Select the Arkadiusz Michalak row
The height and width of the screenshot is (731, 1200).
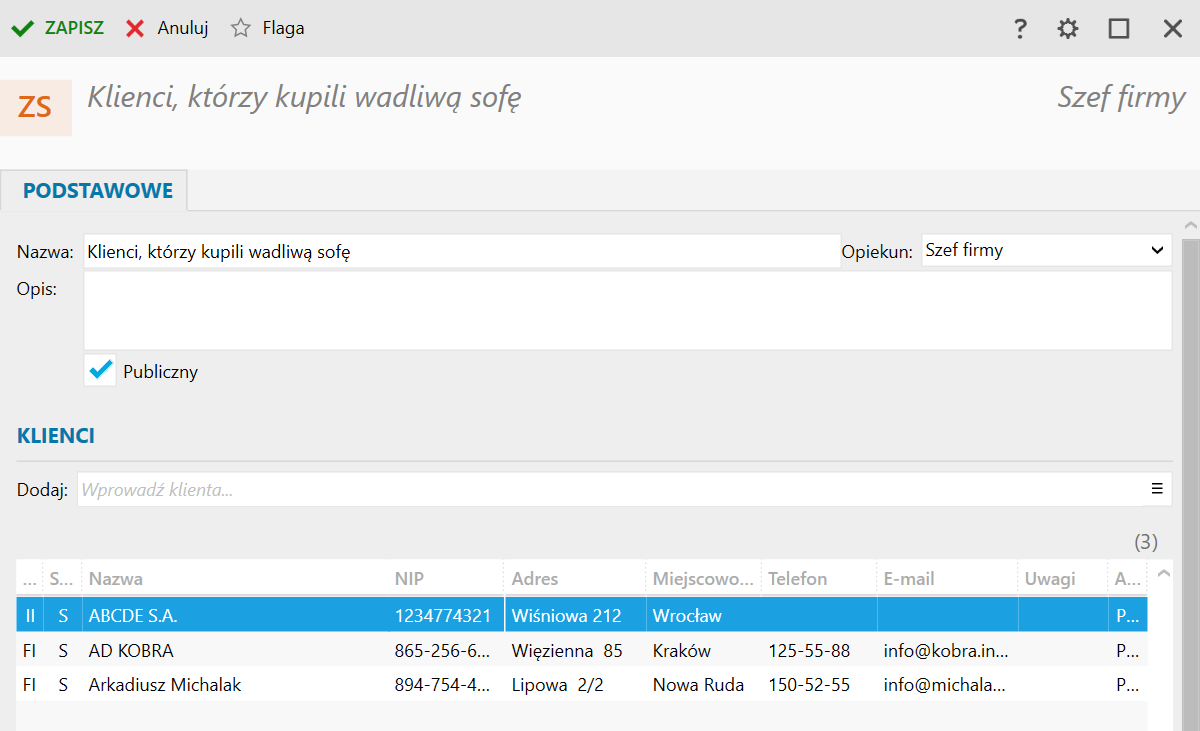(x=165, y=685)
